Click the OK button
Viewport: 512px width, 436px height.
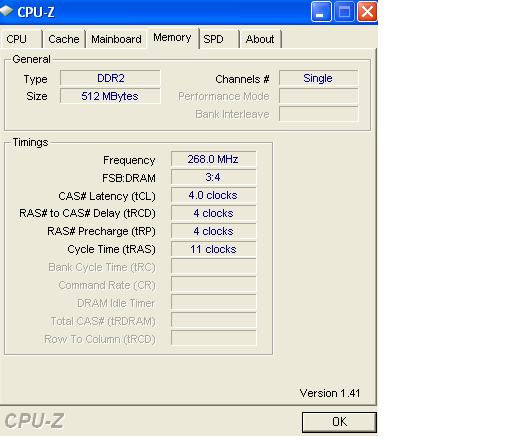coord(339,422)
